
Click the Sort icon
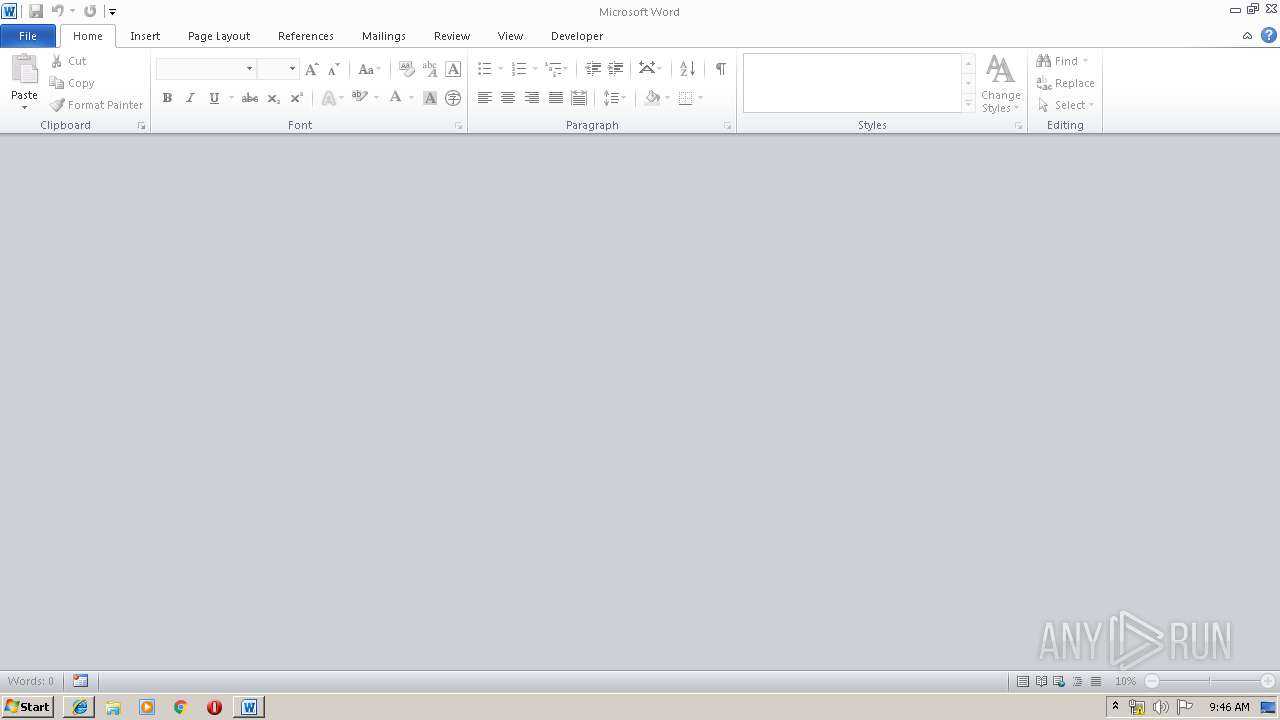[x=687, y=69]
